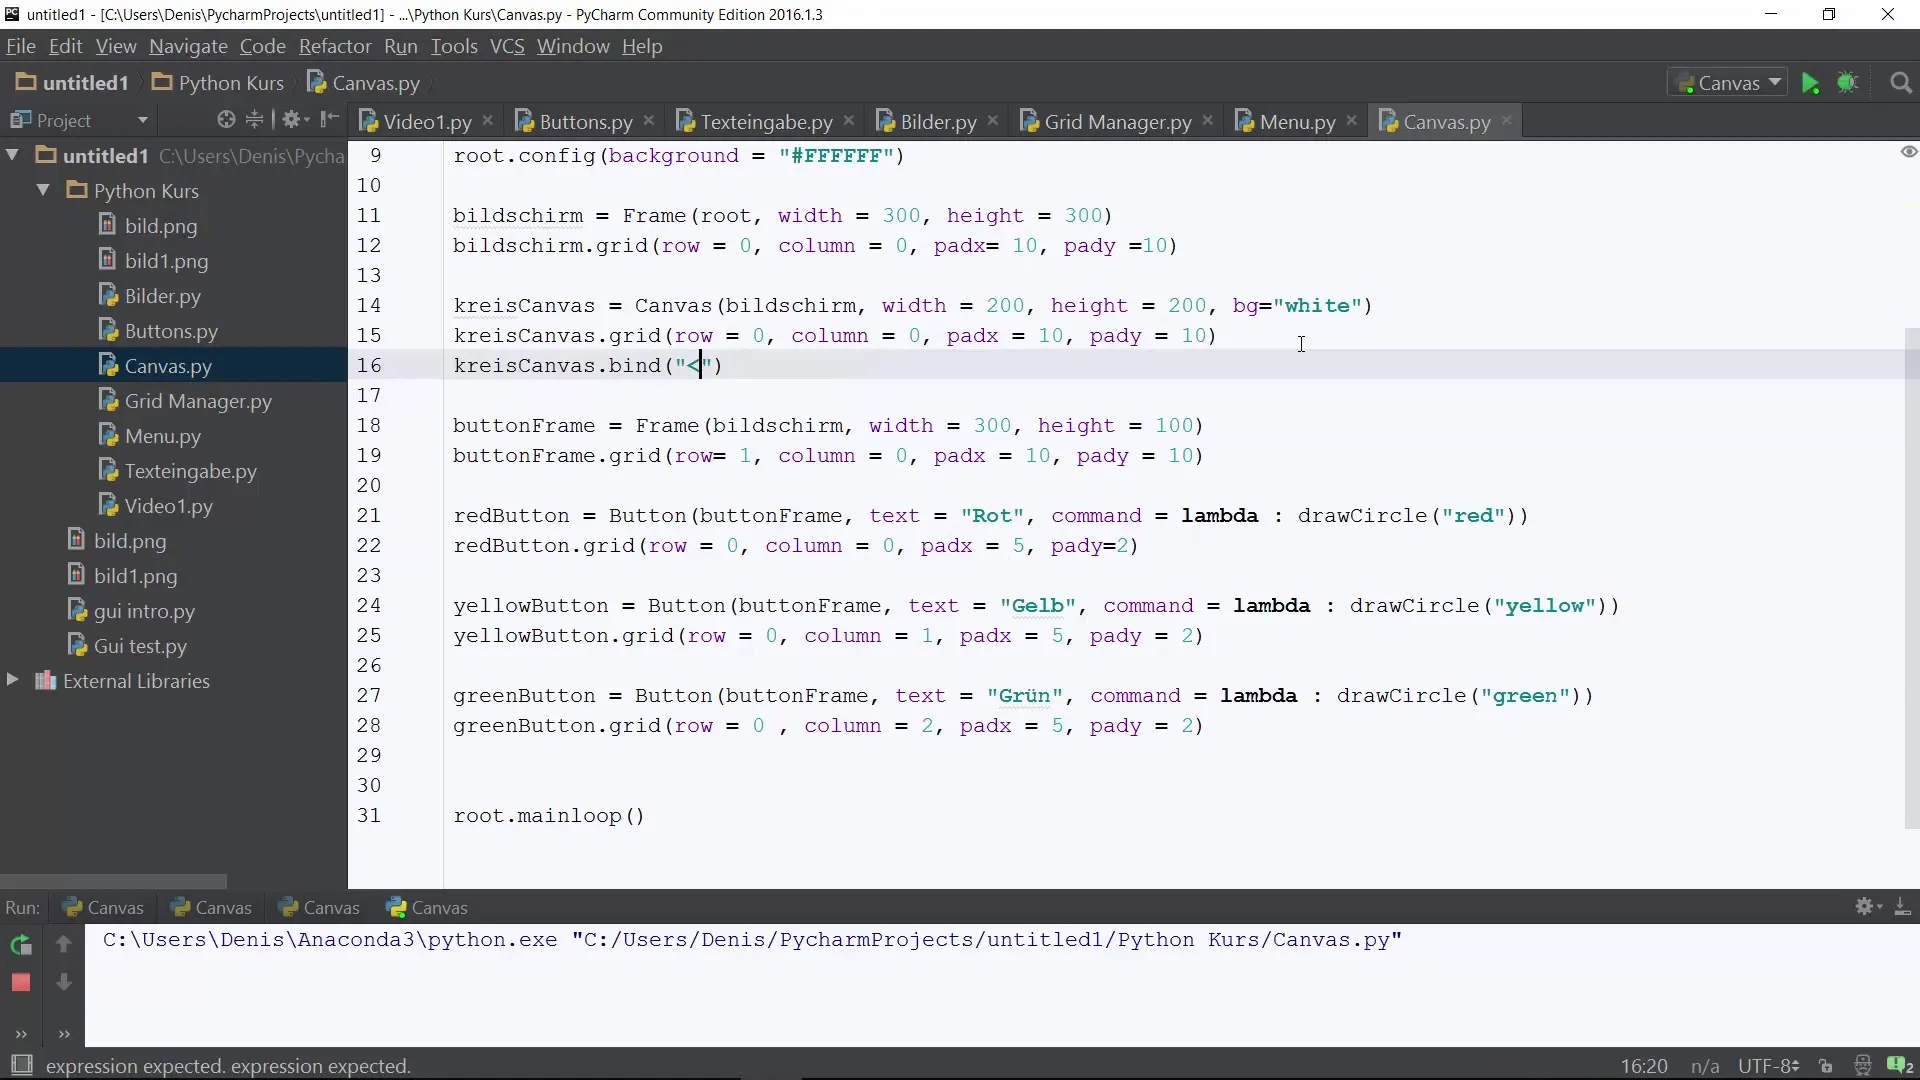Image resolution: width=1920 pixels, height=1080 pixels.
Task: Expand External Libraries node
Action: [x=13, y=680]
